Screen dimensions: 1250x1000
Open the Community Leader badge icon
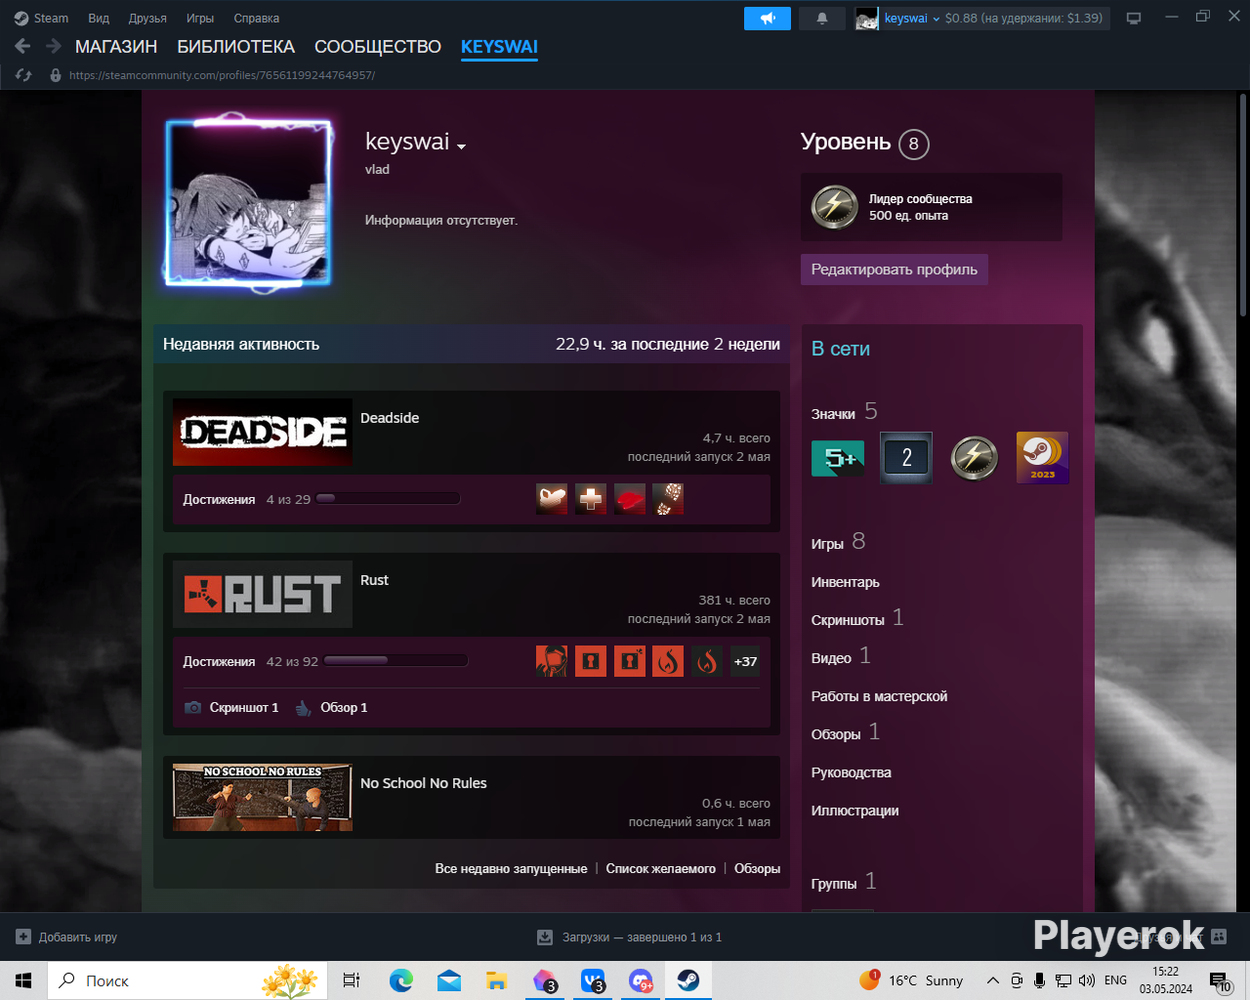834,207
